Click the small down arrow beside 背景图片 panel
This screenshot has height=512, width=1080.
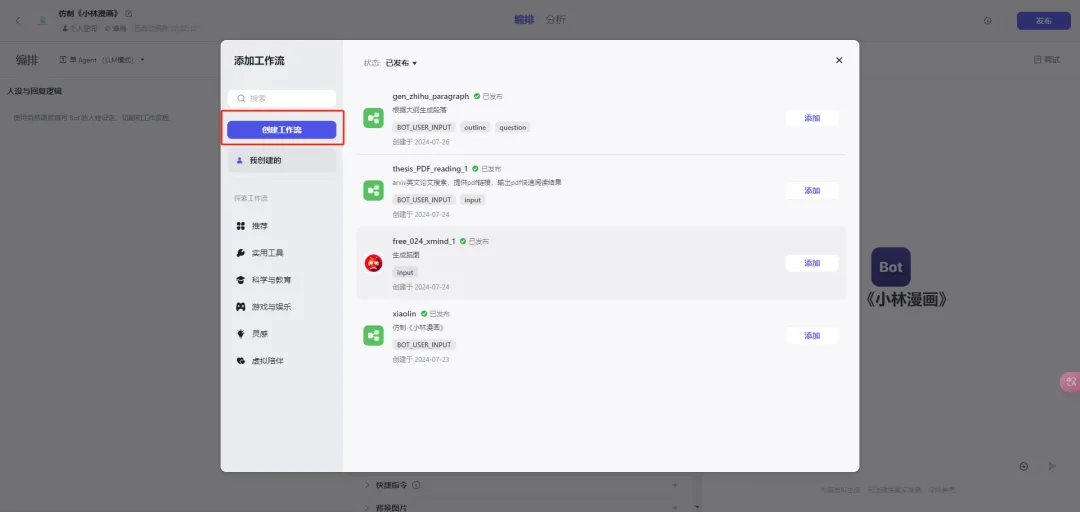(x=697, y=507)
